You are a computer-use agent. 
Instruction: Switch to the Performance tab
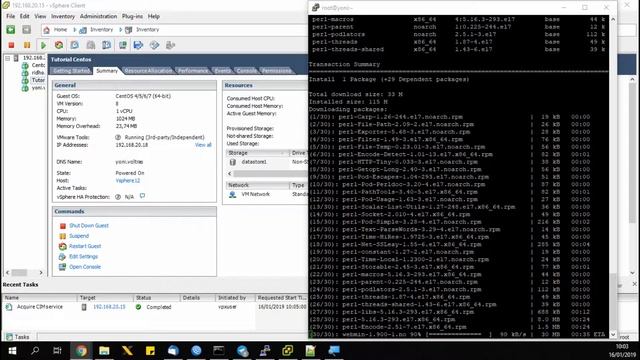tap(193, 71)
